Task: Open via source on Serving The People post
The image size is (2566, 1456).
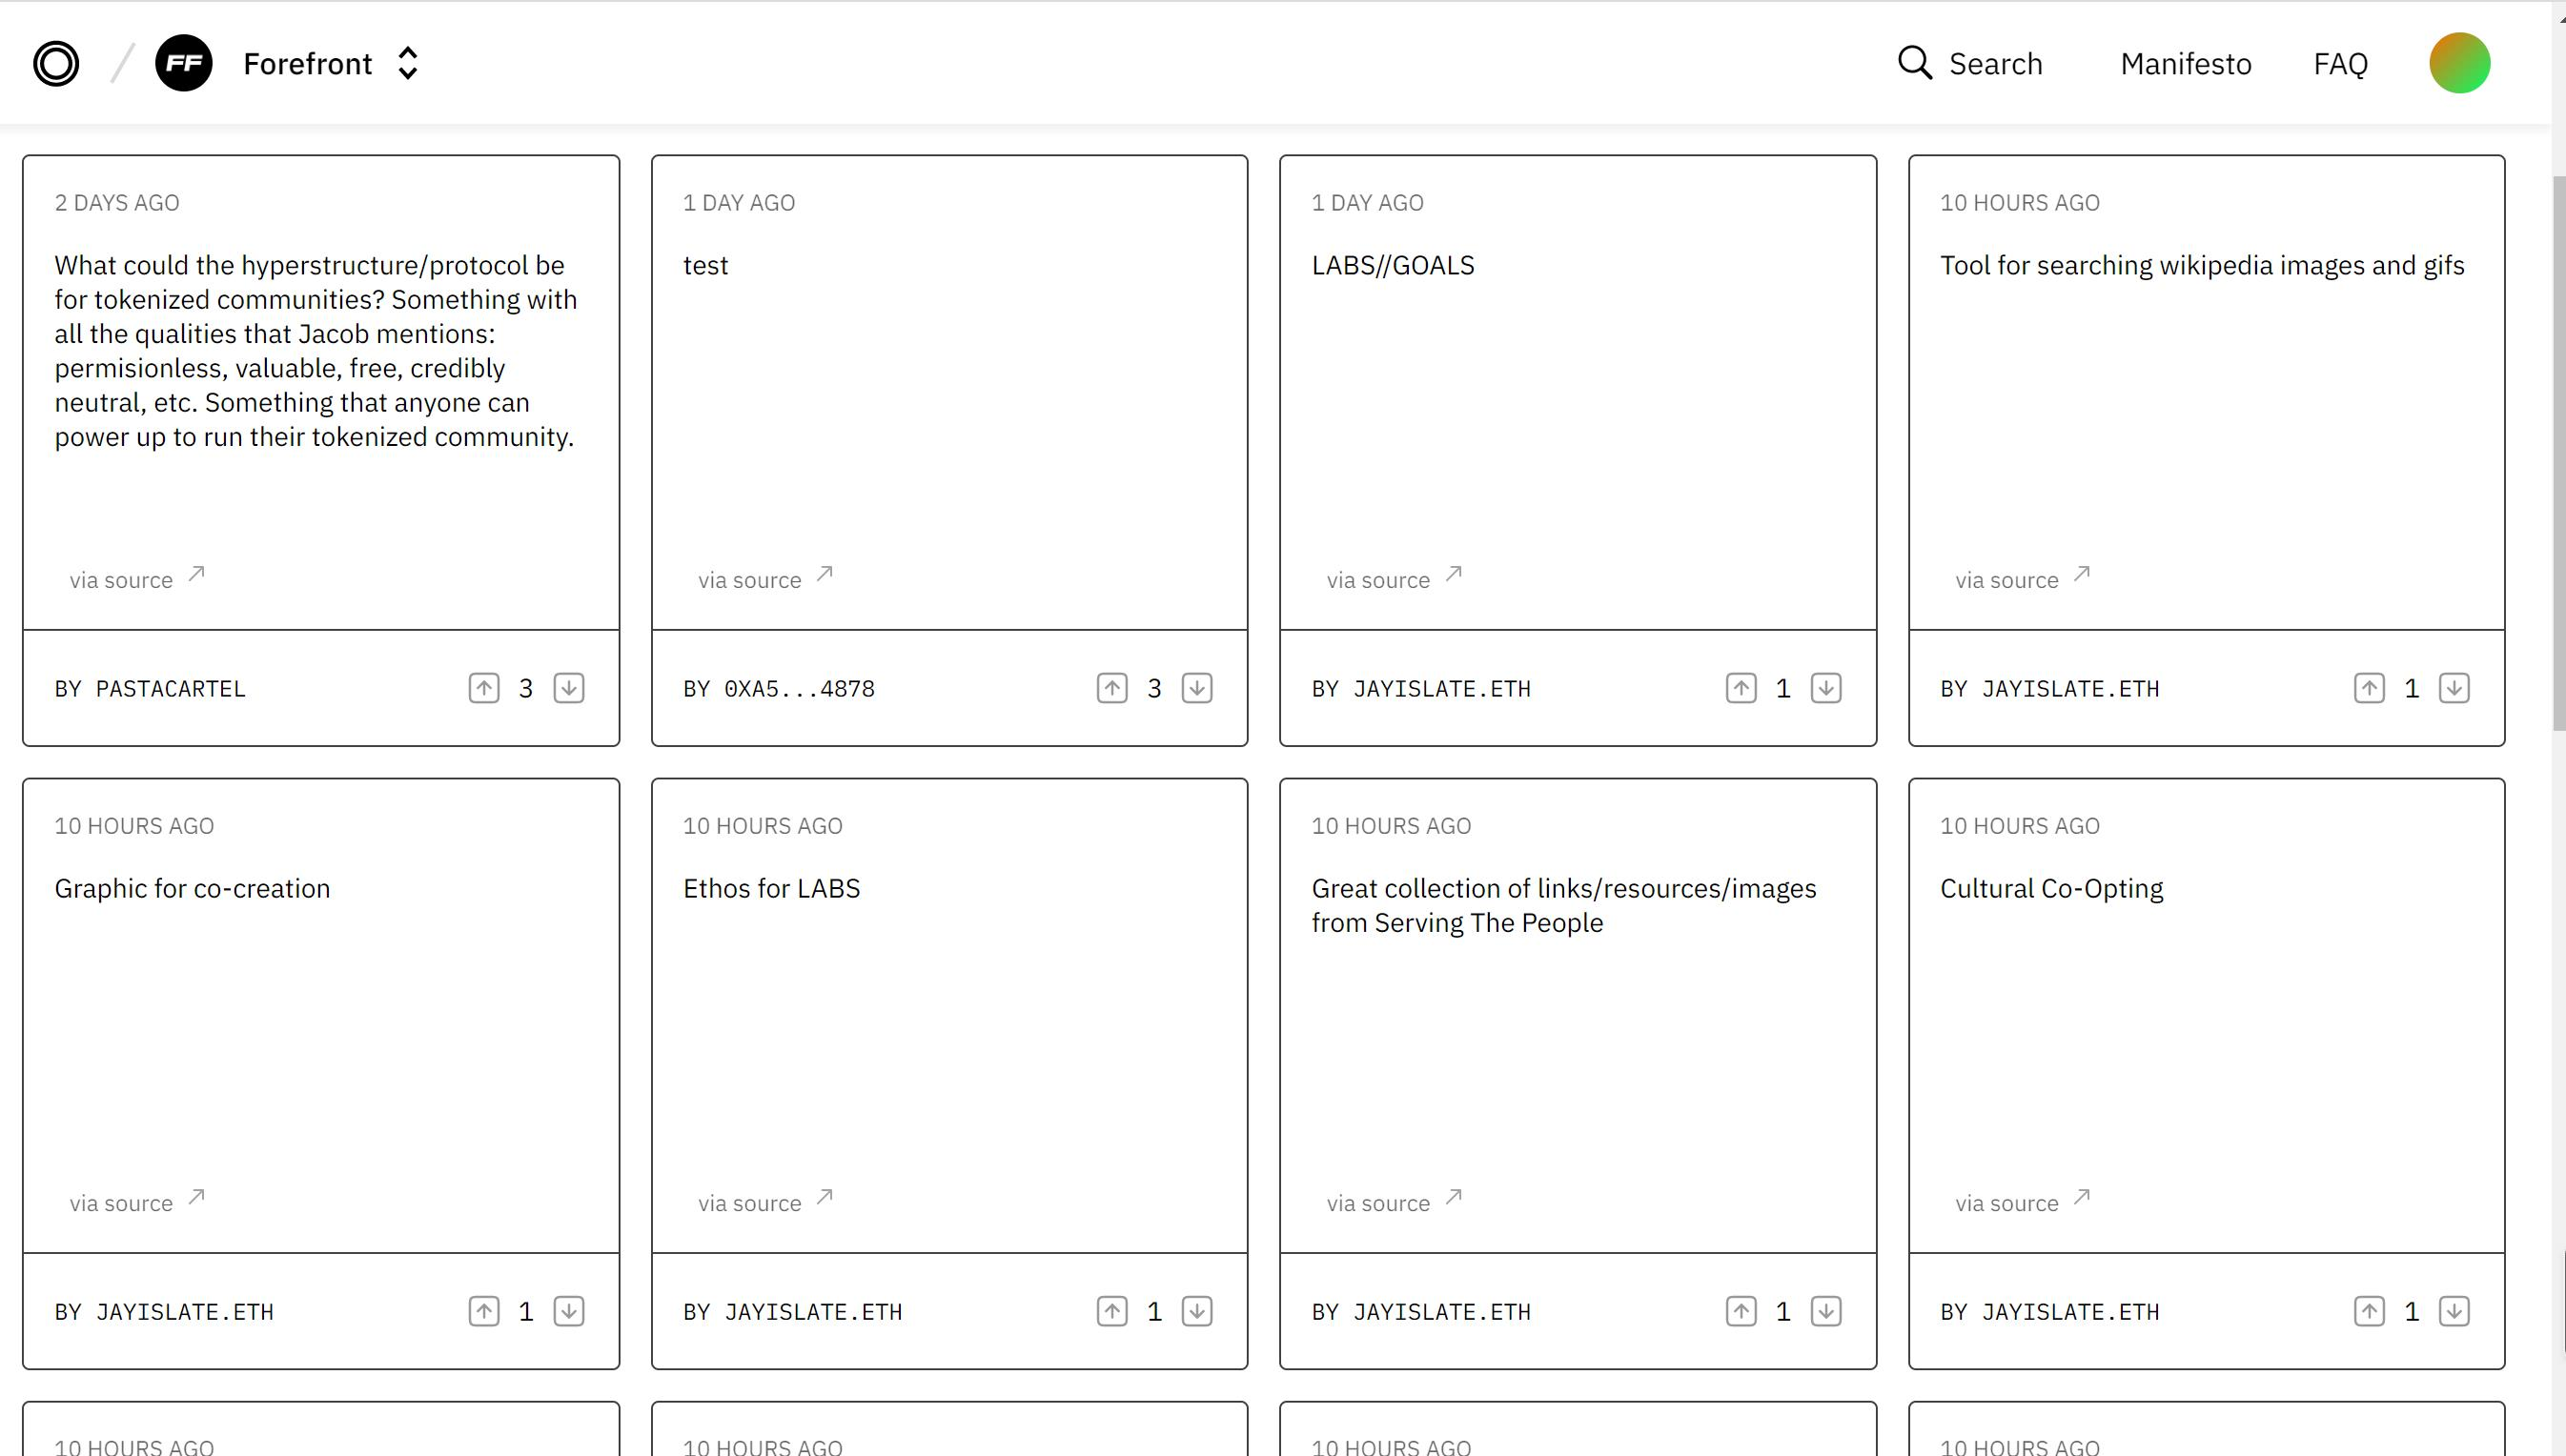Action: (x=1394, y=1202)
